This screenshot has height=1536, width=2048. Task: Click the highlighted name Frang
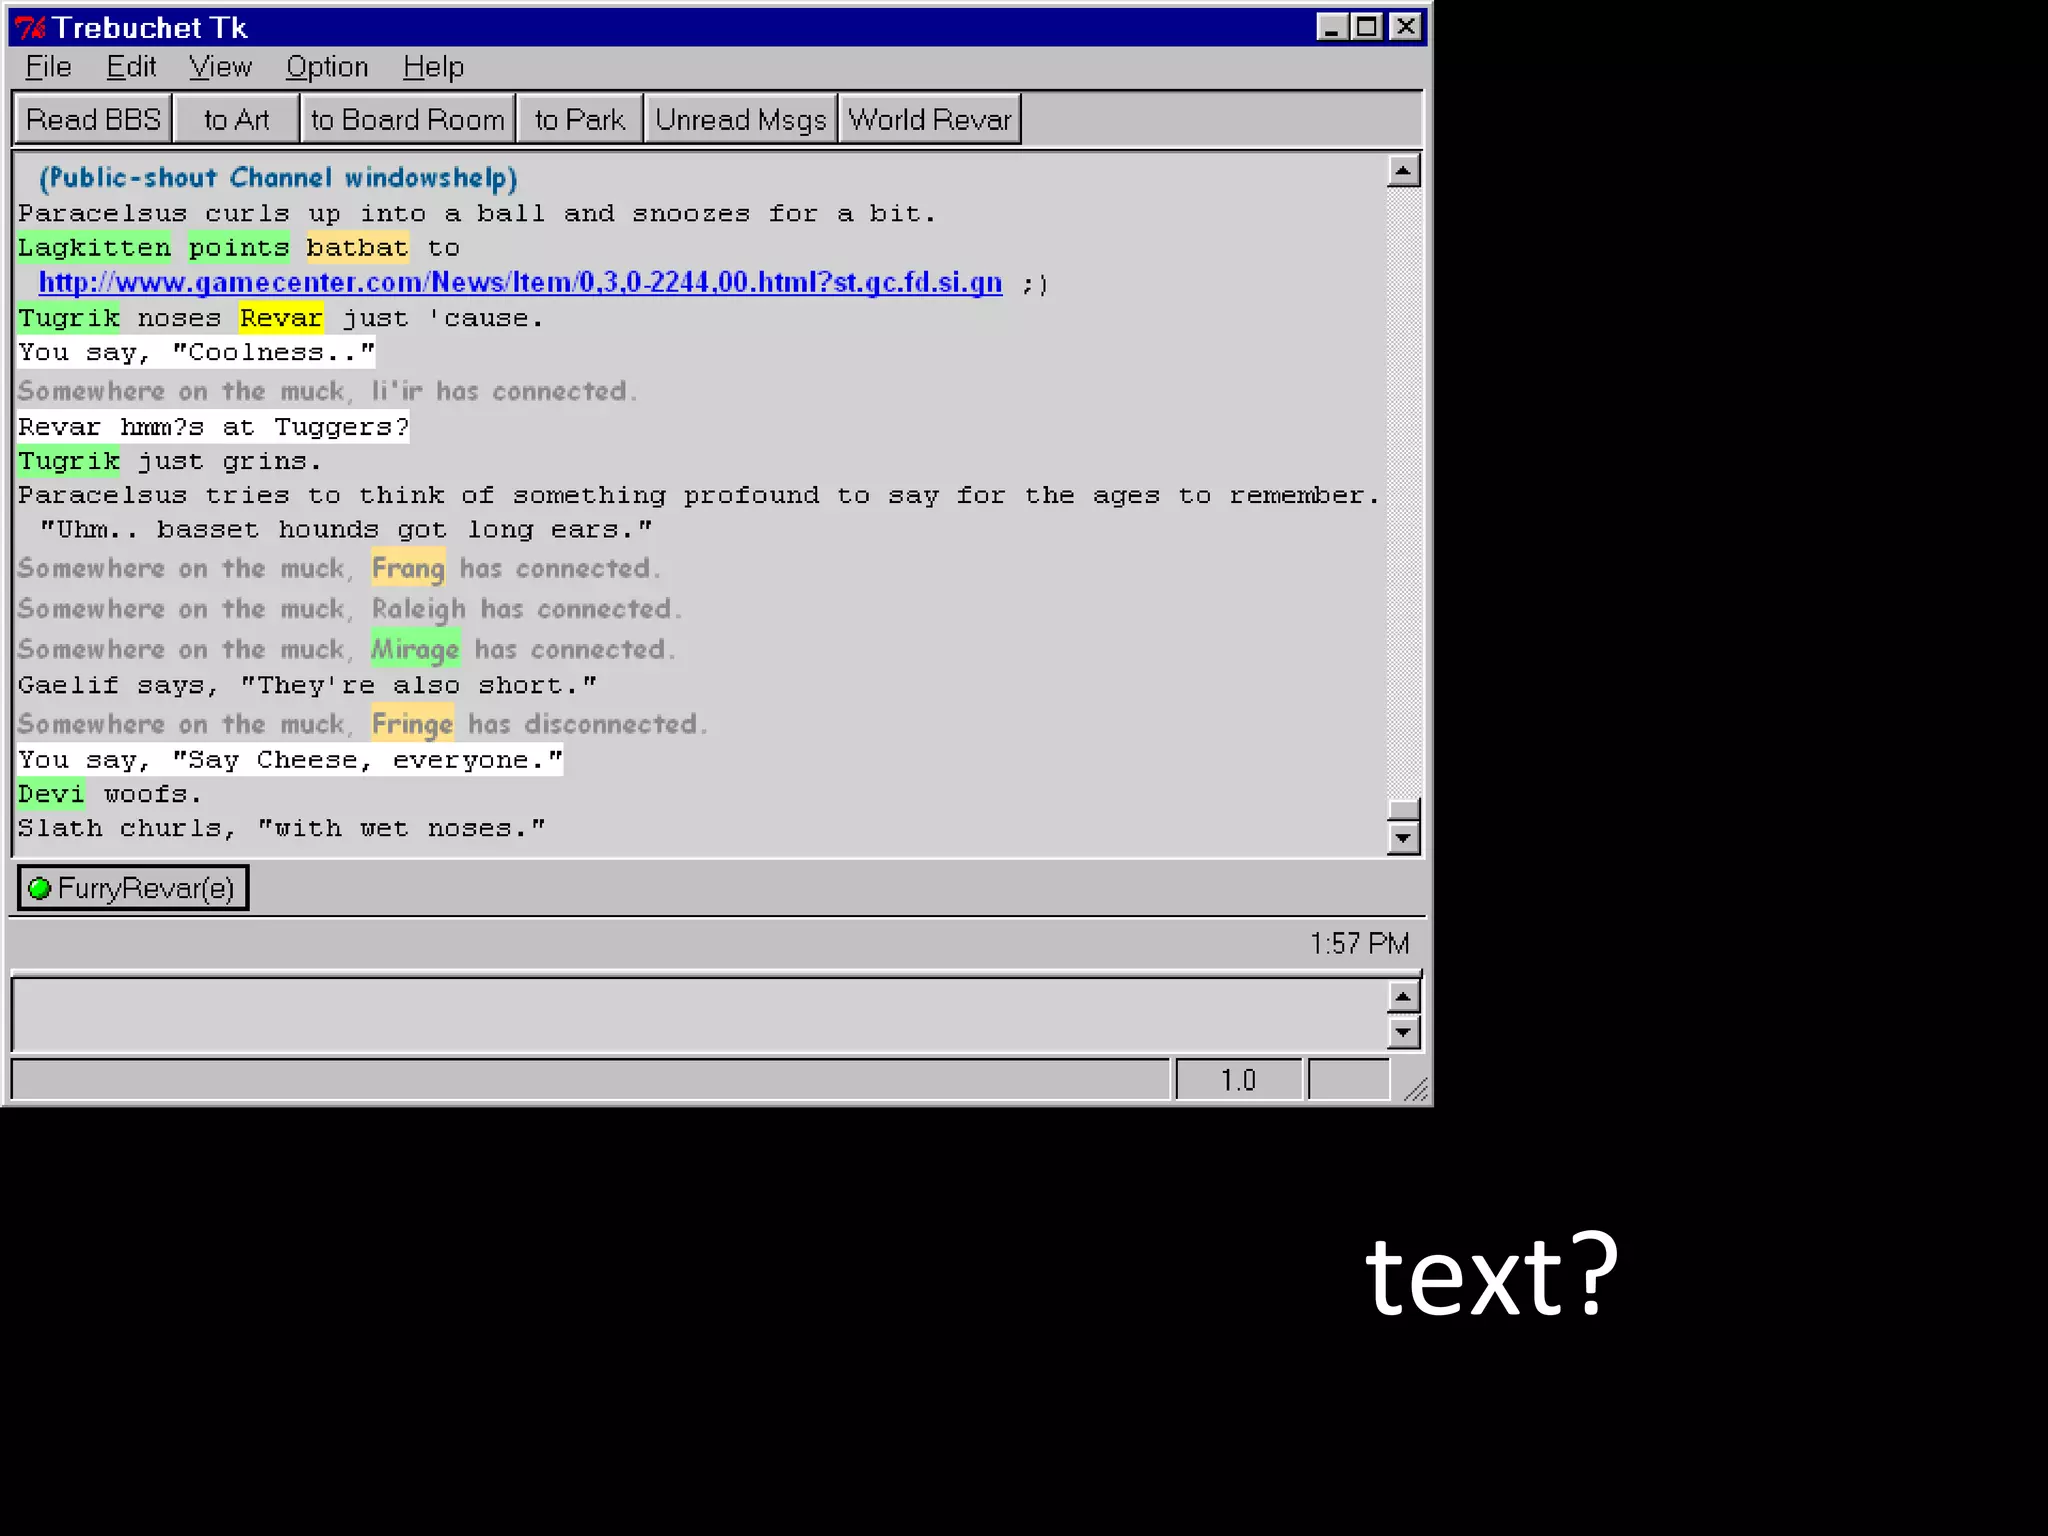click(x=408, y=568)
